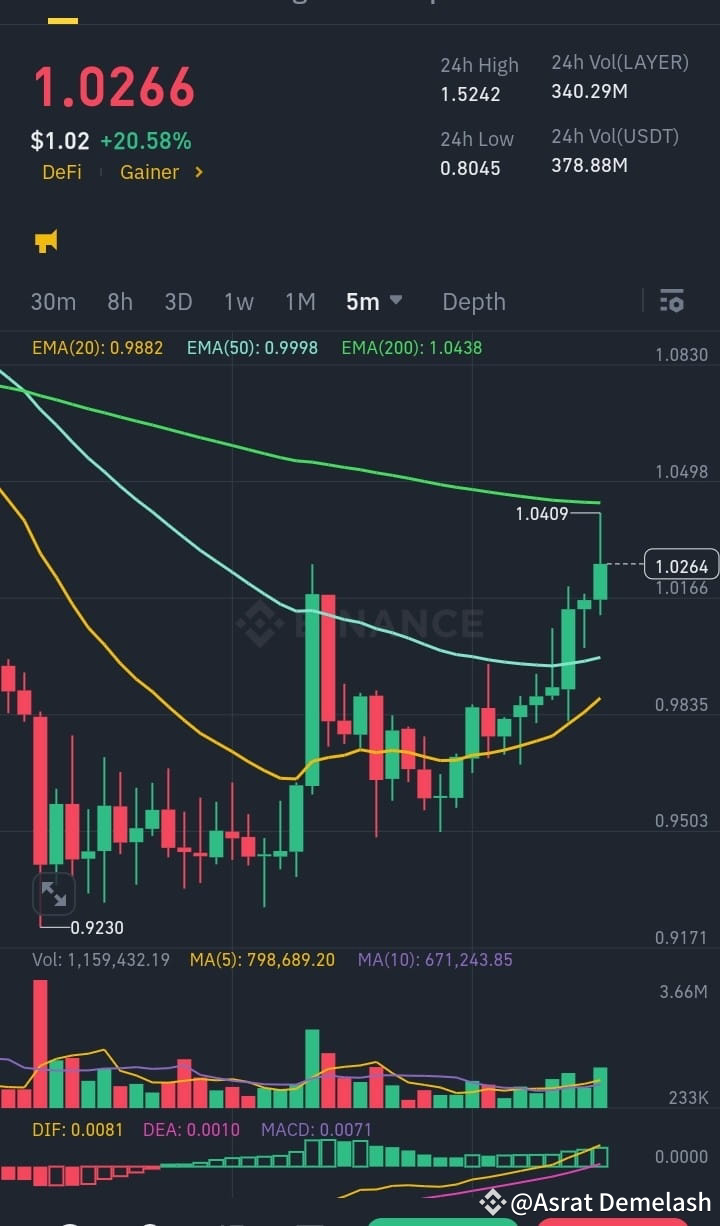This screenshot has width=720, height=1226.
Task: Select the 1M timeframe
Action: 300,301
